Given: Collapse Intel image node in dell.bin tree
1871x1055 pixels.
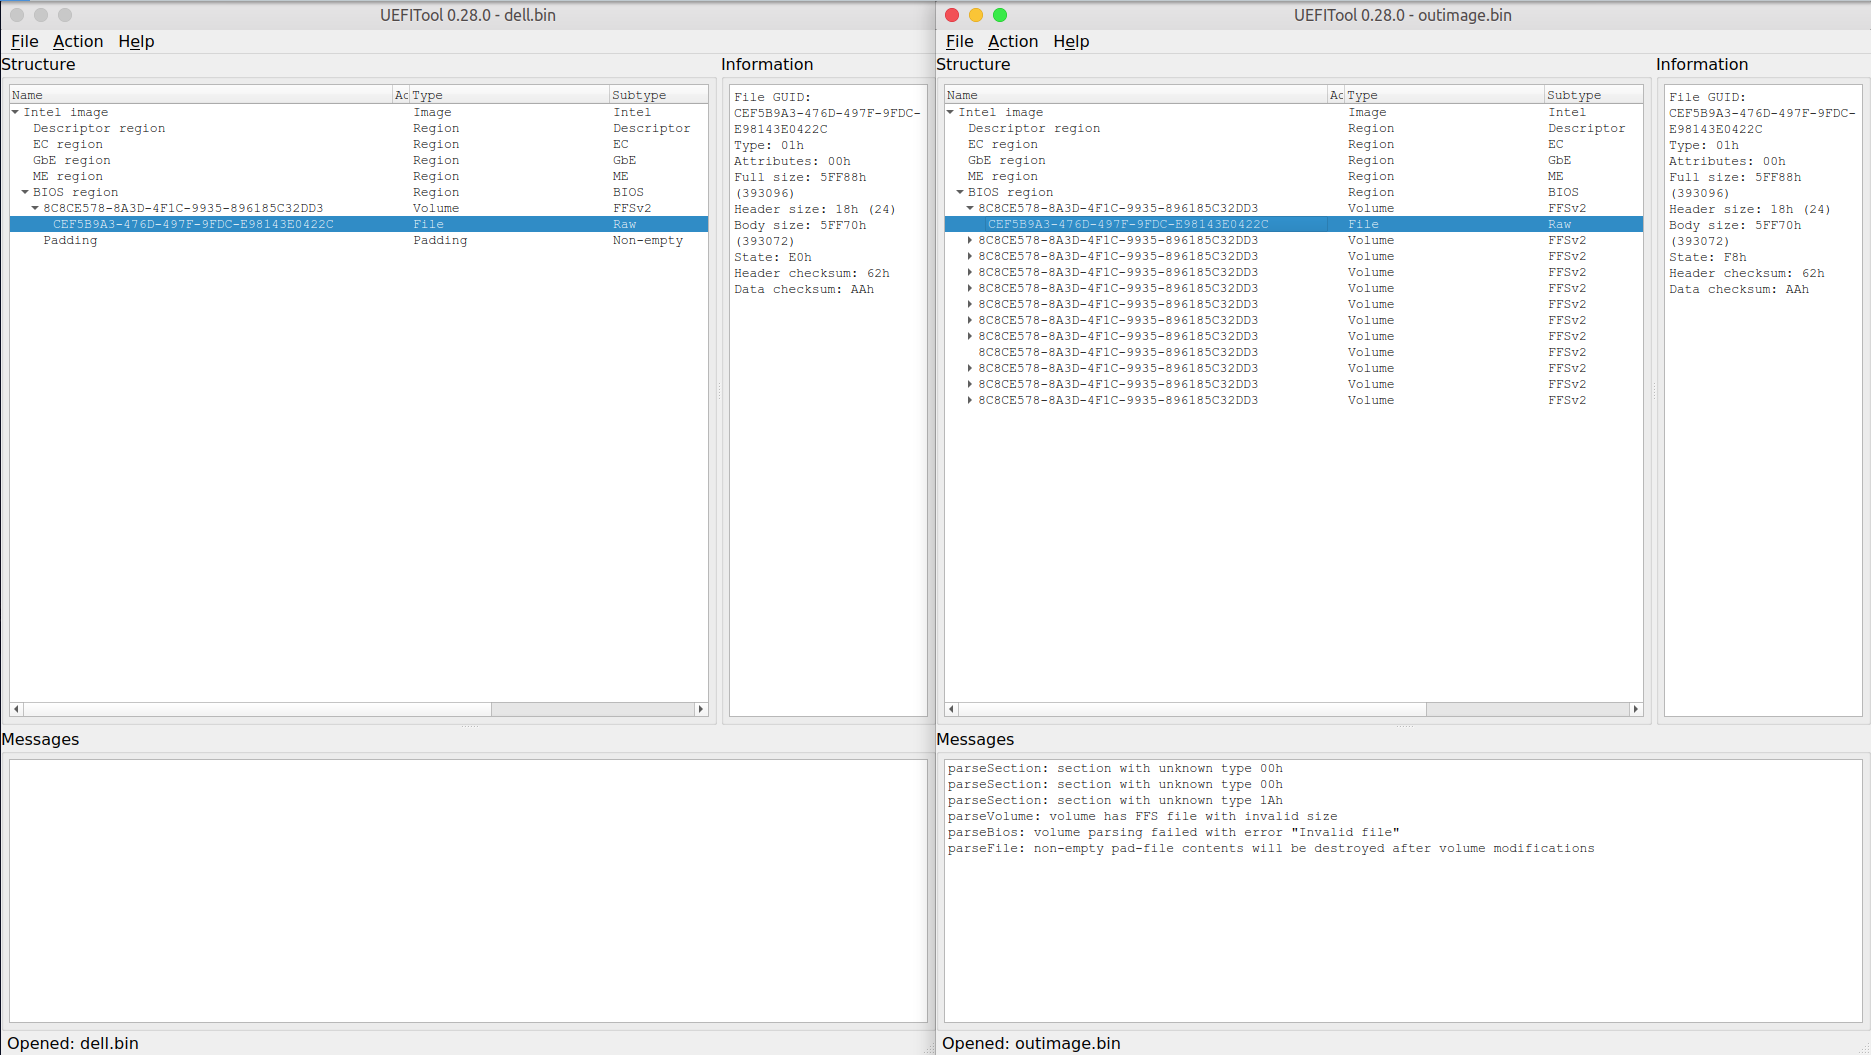Looking at the screenshot, I should (x=16, y=112).
